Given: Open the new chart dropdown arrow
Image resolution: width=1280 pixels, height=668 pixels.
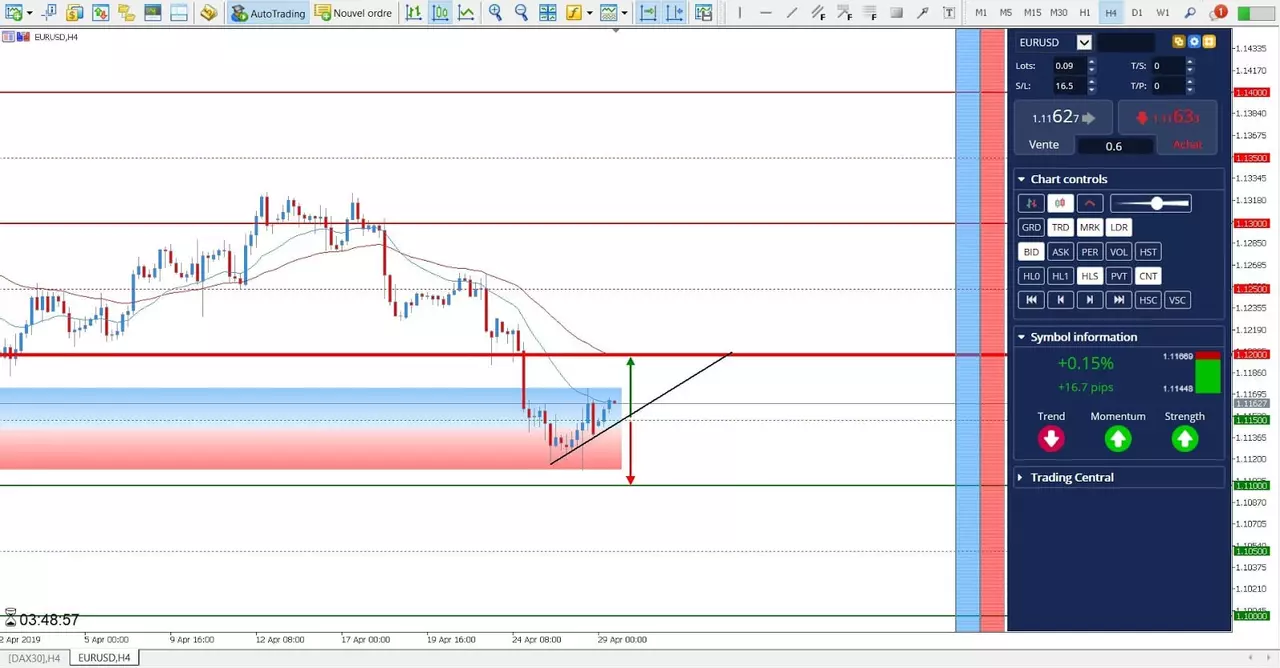Looking at the screenshot, I should 30,13.
